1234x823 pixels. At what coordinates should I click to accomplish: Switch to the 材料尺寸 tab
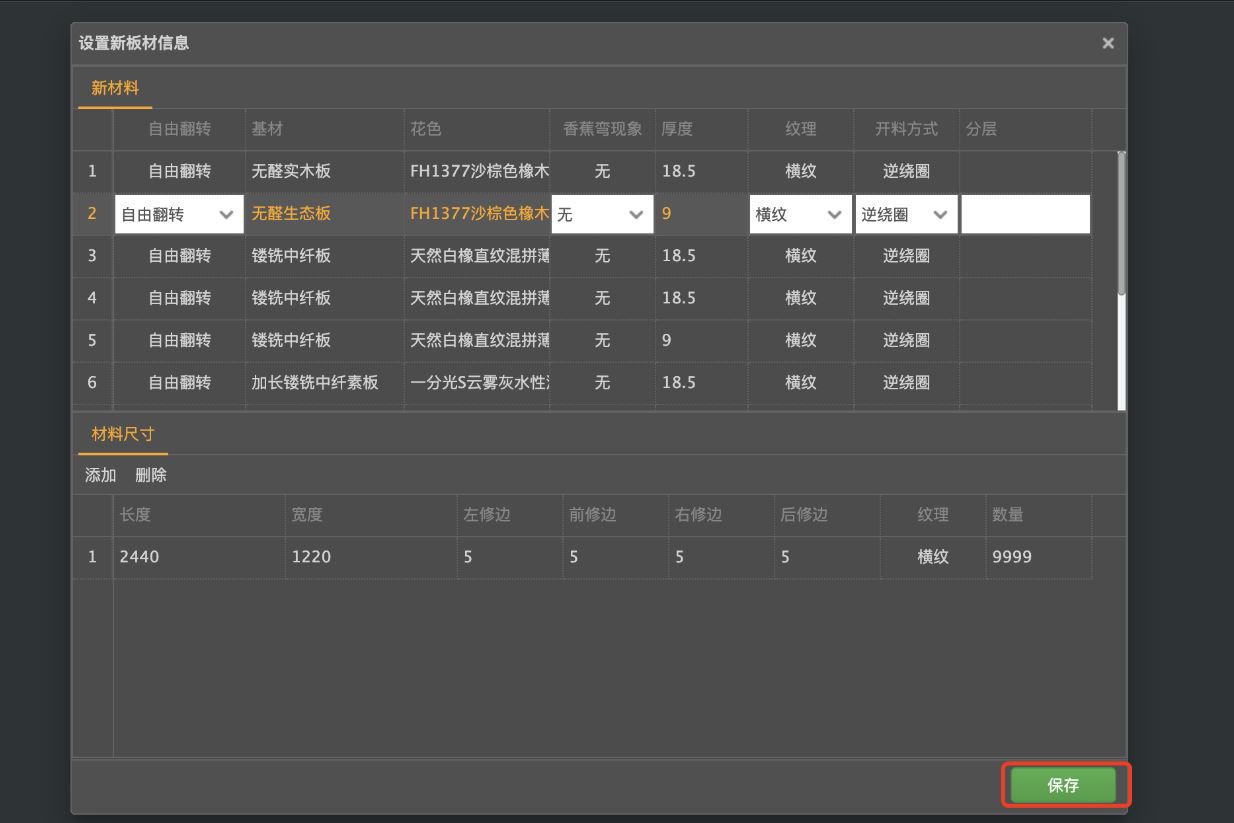[x=122, y=434]
